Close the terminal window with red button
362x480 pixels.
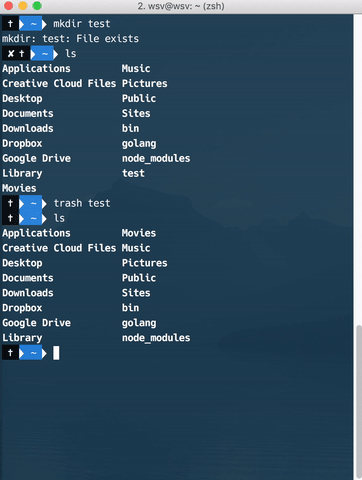click(x=8, y=6)
